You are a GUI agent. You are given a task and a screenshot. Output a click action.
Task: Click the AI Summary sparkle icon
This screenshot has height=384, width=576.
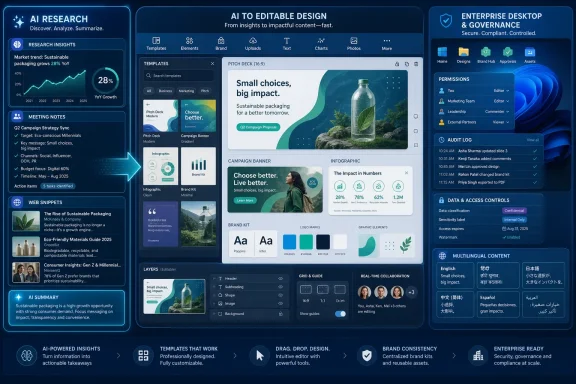coord(18,297)
